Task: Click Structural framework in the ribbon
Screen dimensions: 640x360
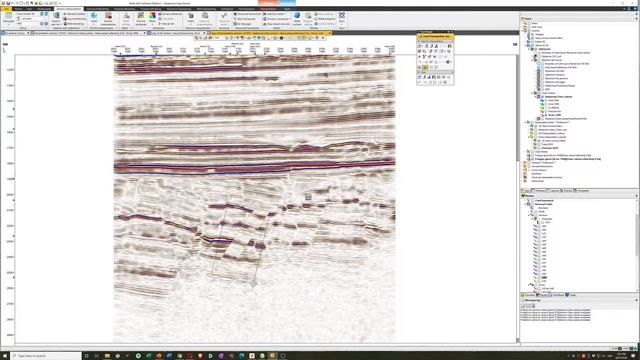Action: click(247, 14)
